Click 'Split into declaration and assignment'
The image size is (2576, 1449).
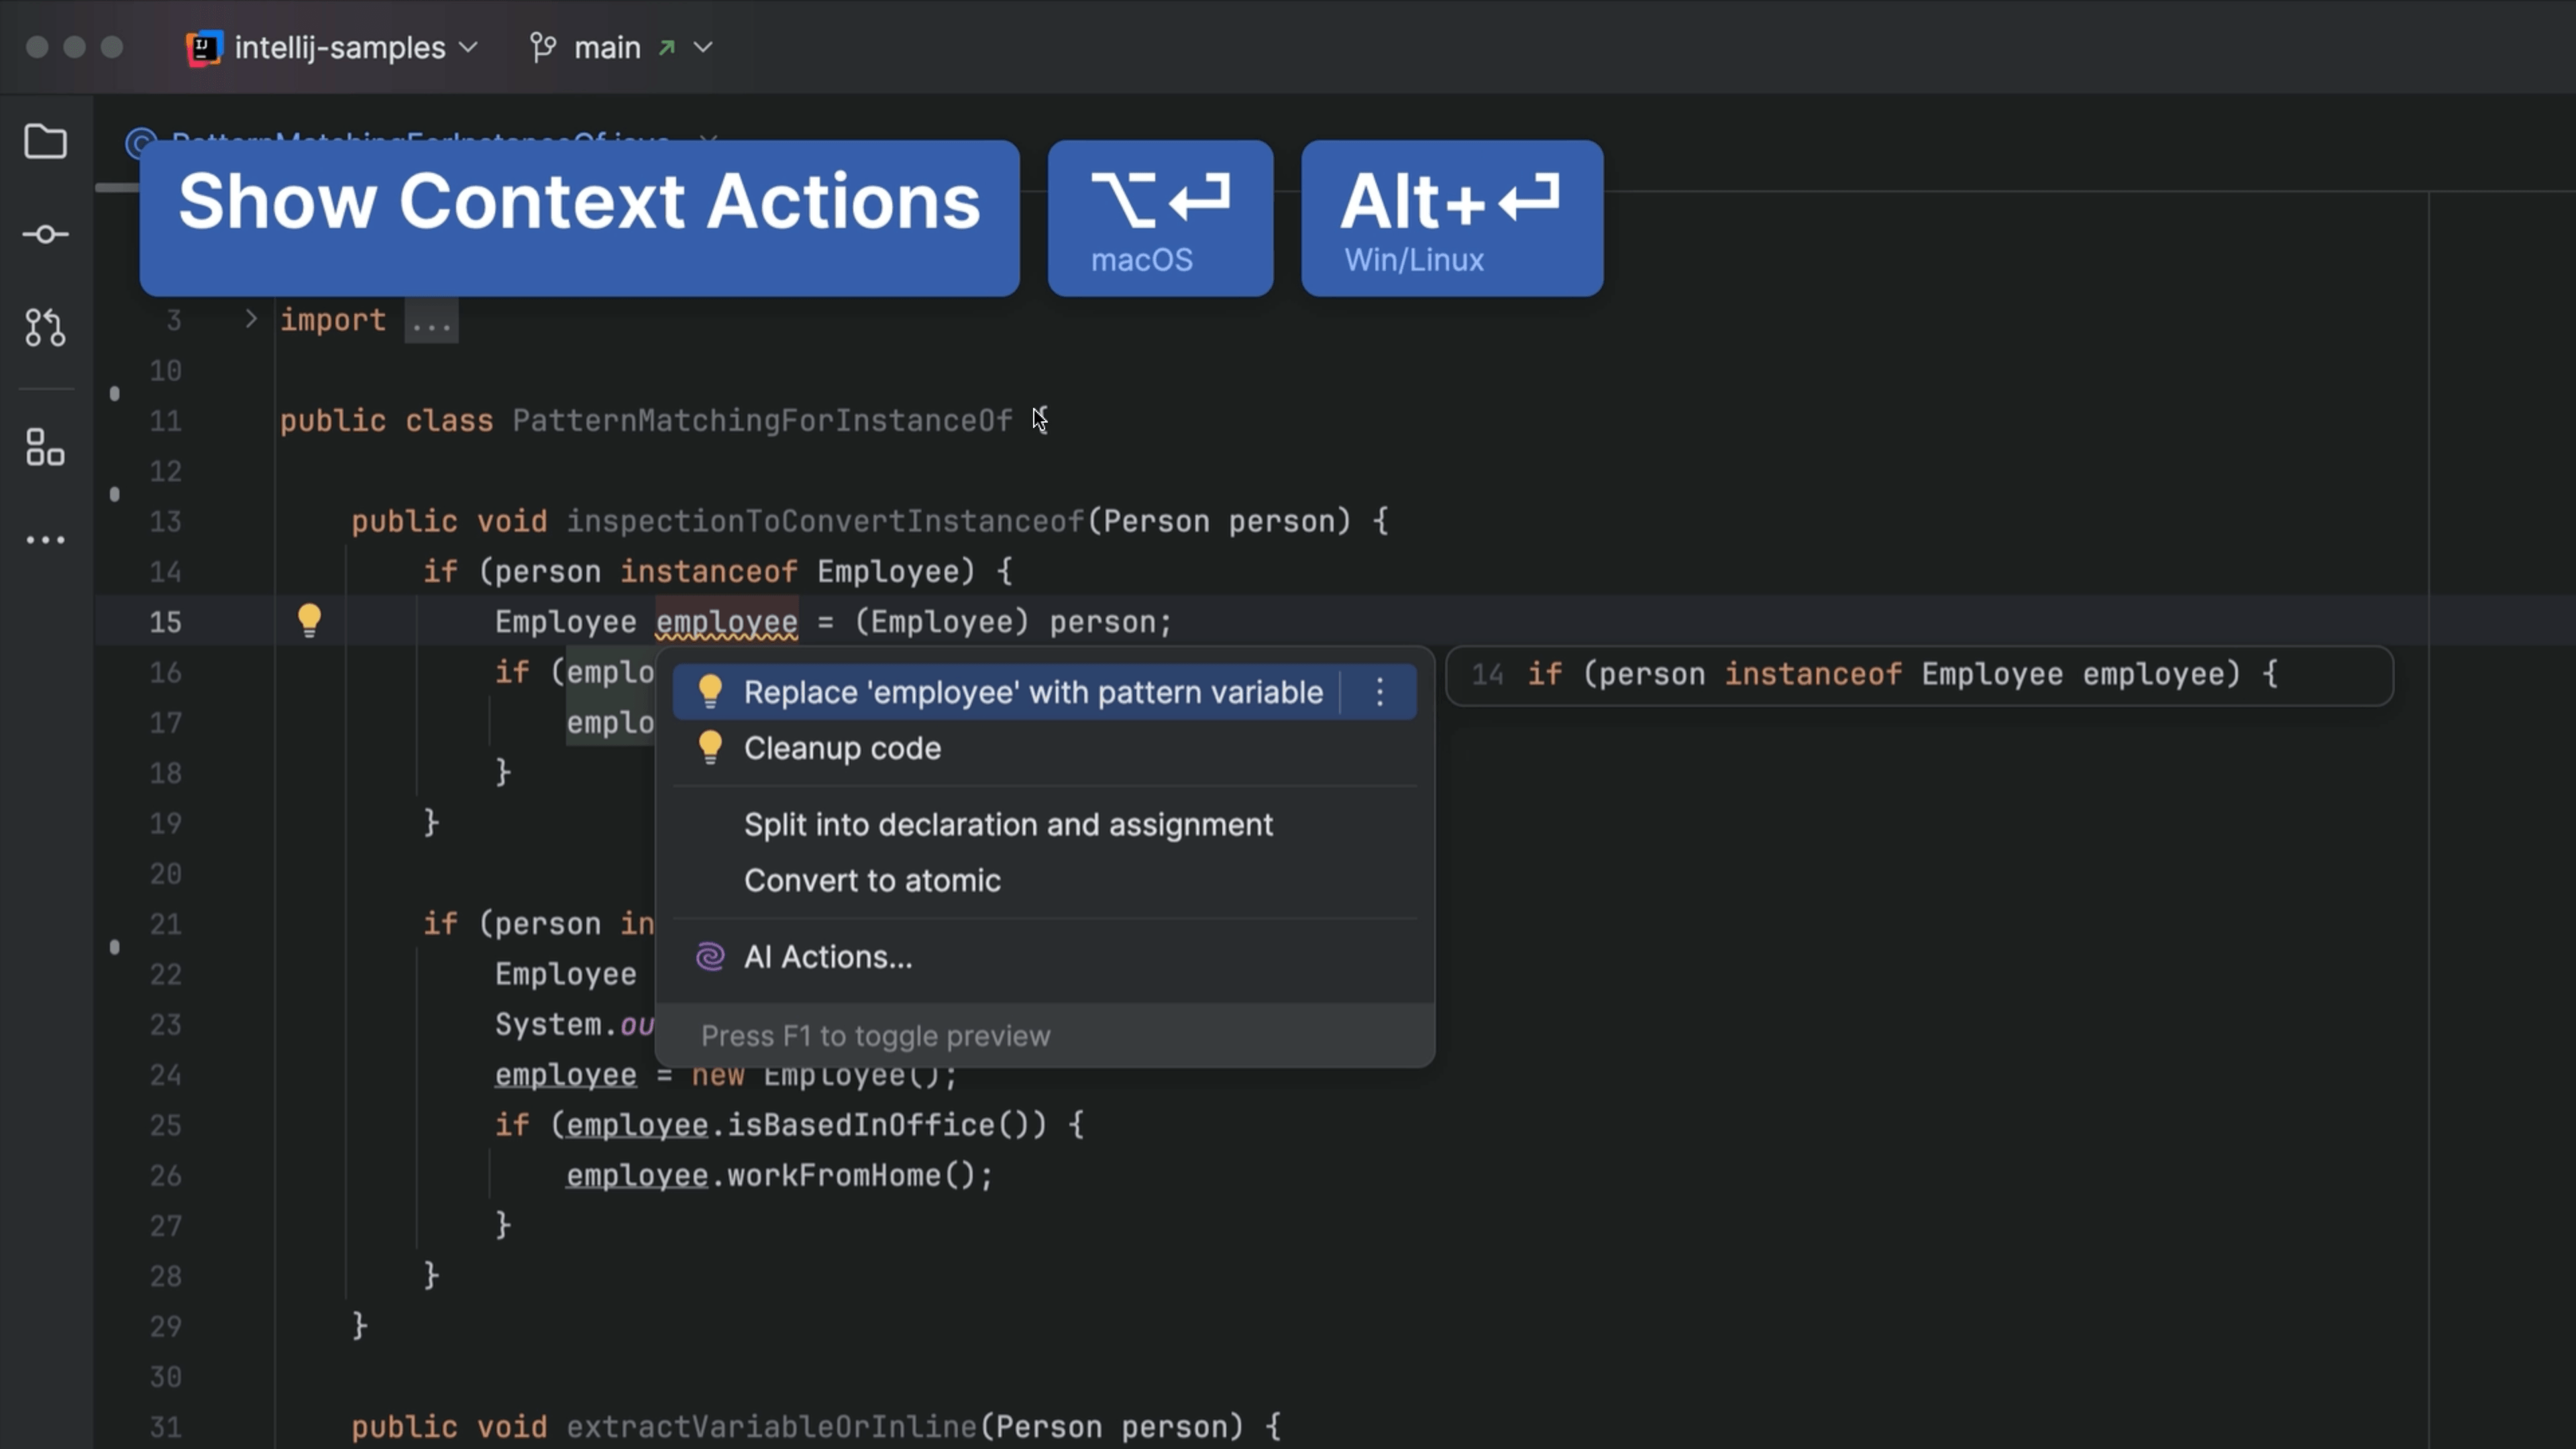pyautogui.click(x=1008, y=822)
